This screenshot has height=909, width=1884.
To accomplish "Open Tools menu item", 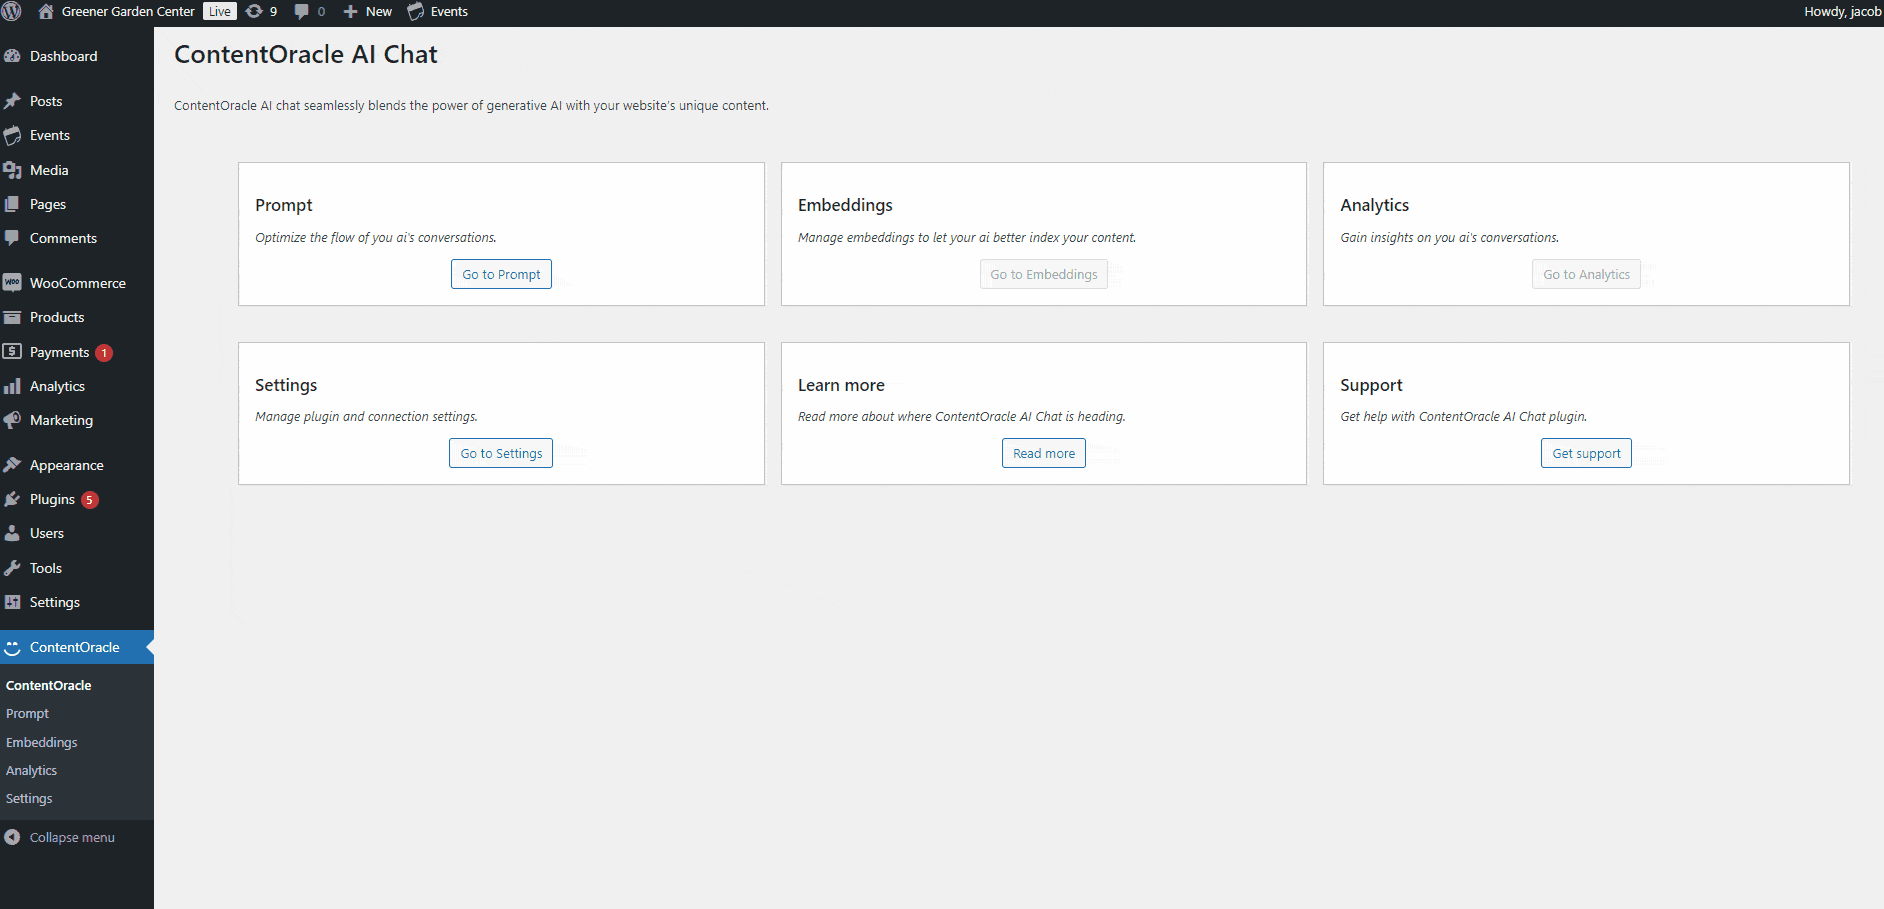I will 77,568.
